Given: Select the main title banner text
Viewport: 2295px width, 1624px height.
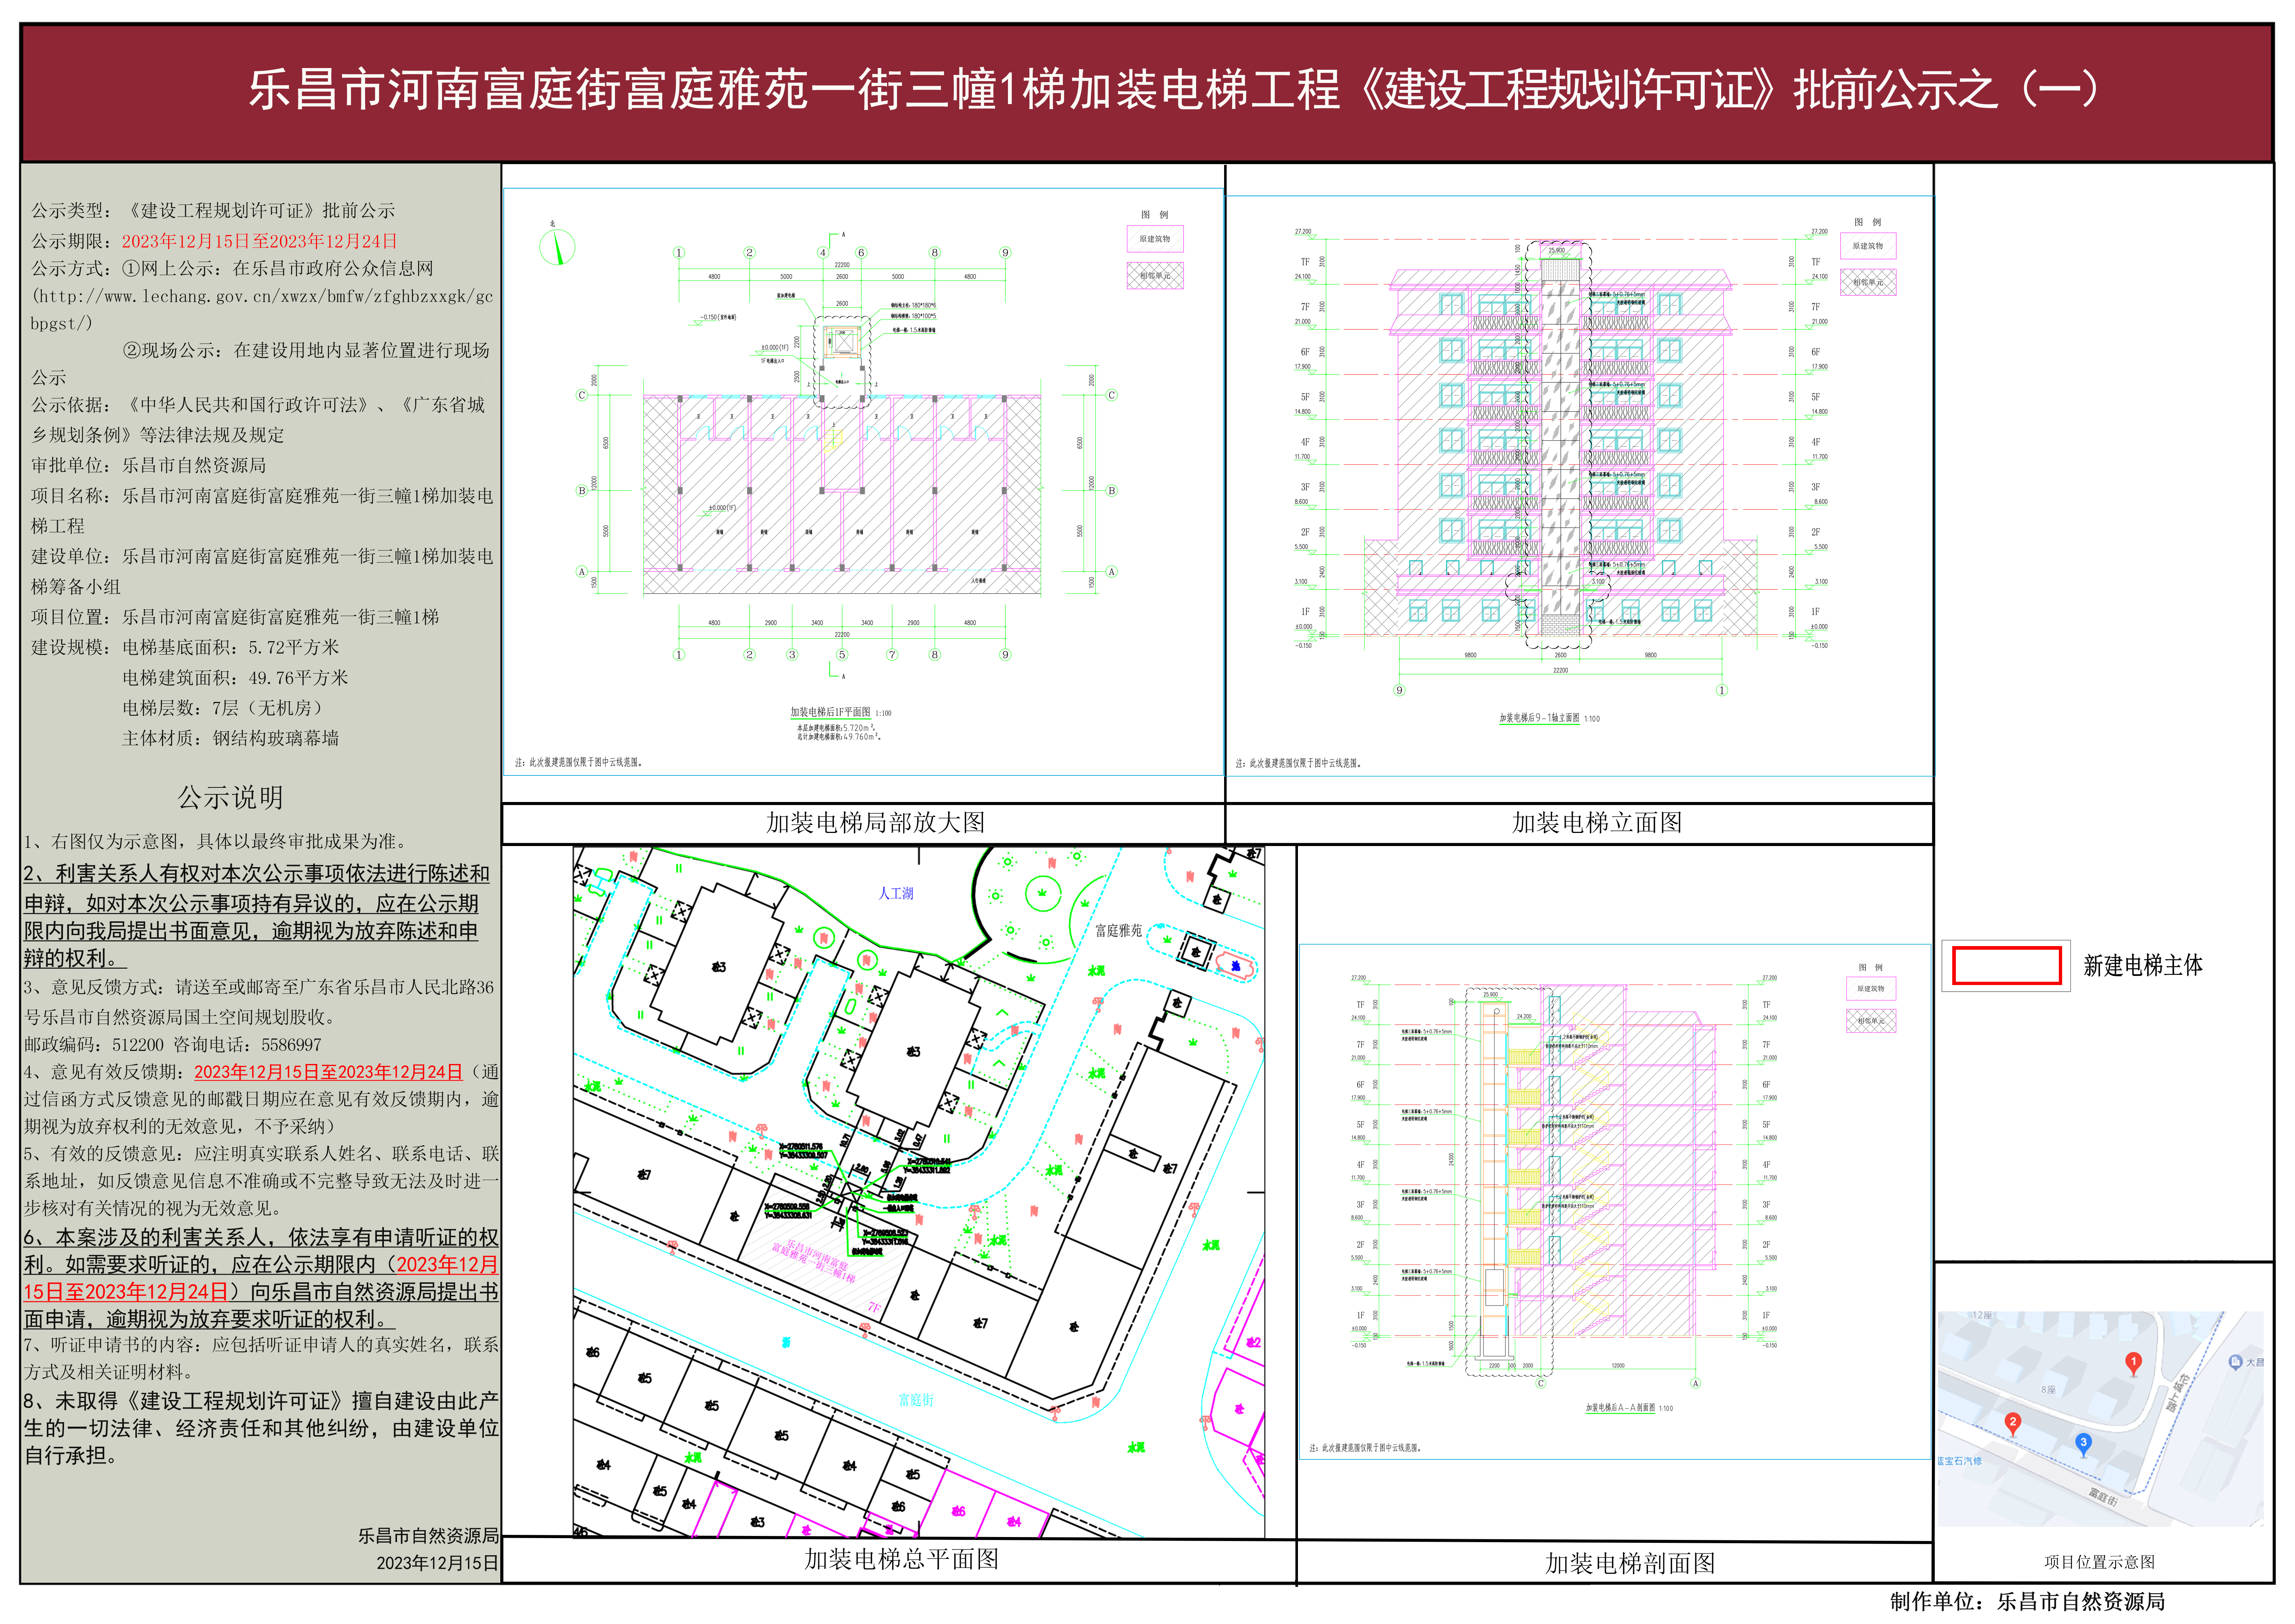Looking at the screenshot, I should click(x=1173, y=89).
